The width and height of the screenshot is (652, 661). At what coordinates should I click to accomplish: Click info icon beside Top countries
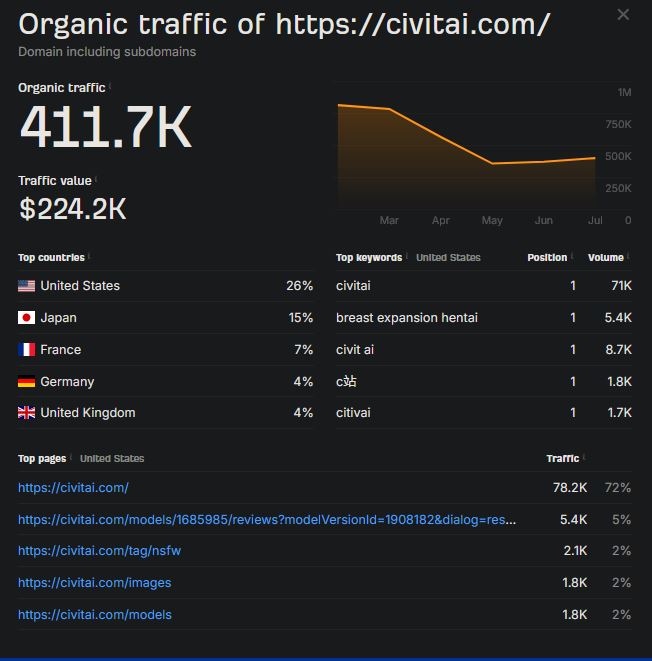[x=89, y=256]
